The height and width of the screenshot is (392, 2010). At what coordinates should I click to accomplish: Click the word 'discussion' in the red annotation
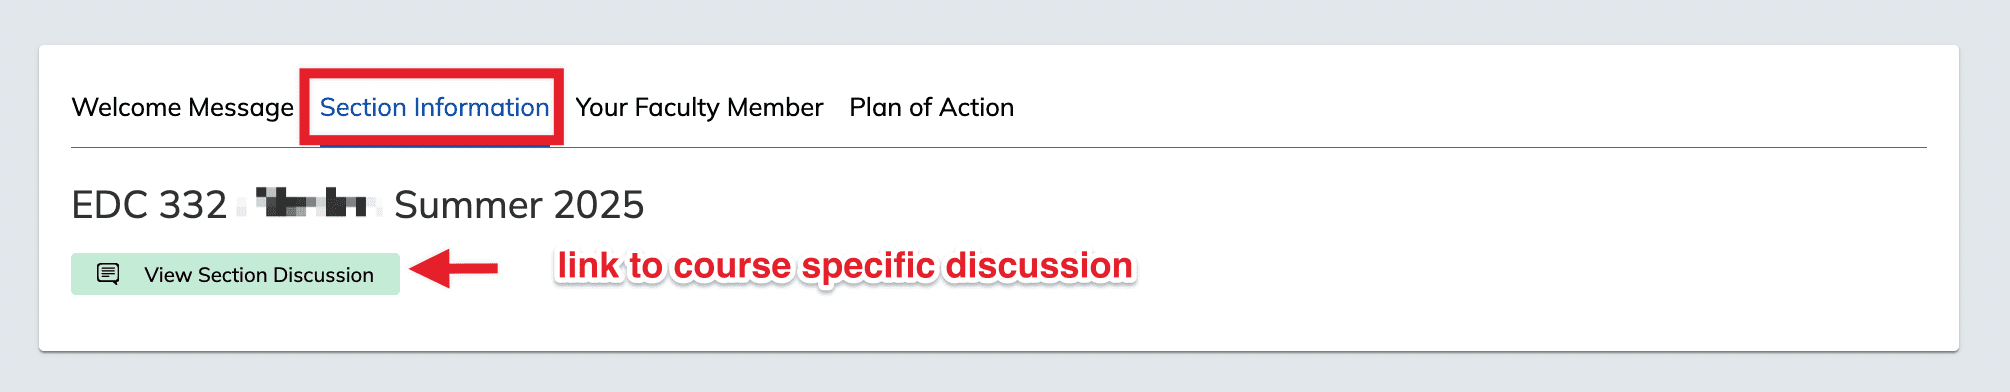click(x=1039, y=265)
